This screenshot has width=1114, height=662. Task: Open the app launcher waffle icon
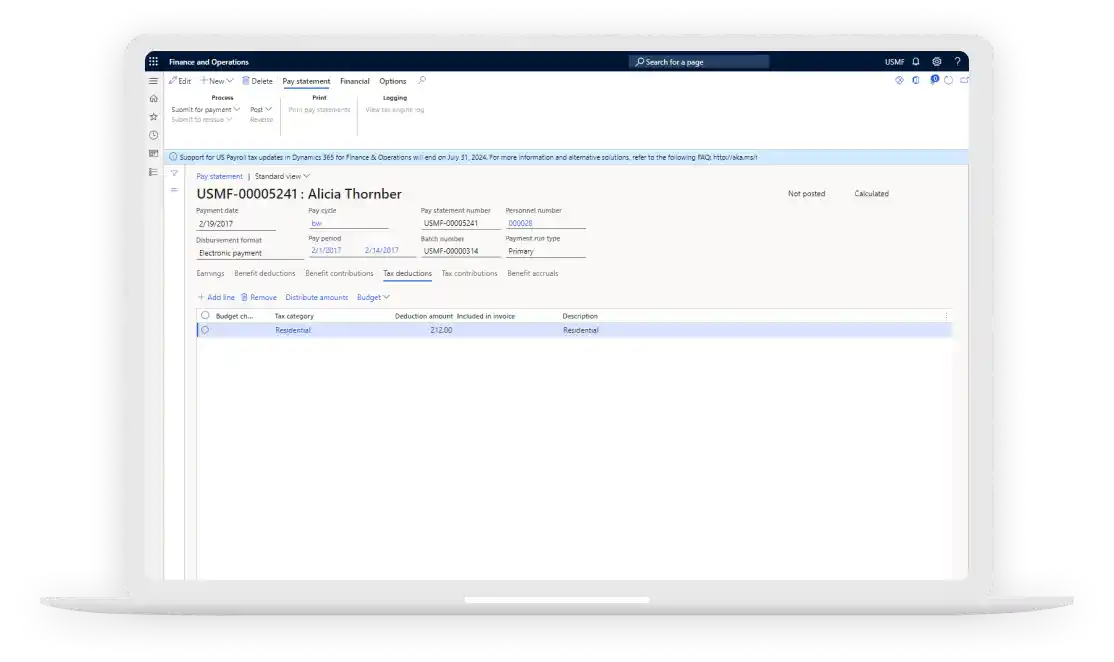pos(153,62)
